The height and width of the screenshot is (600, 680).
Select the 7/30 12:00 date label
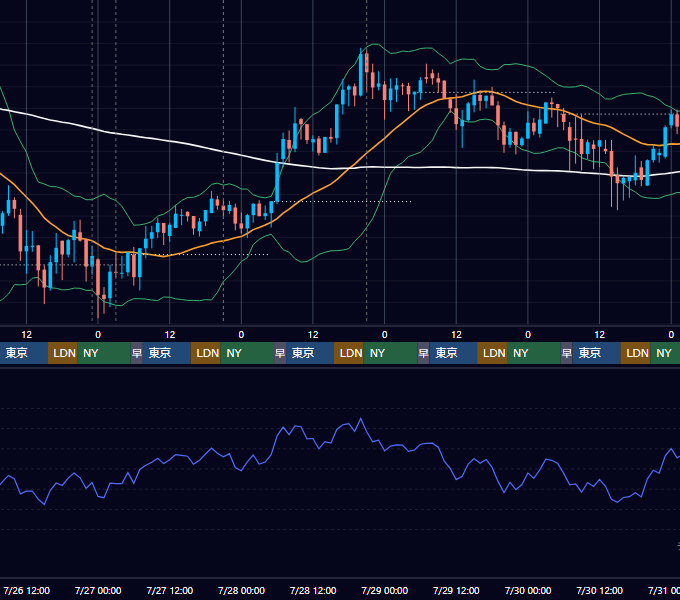(x=599, y=590)
